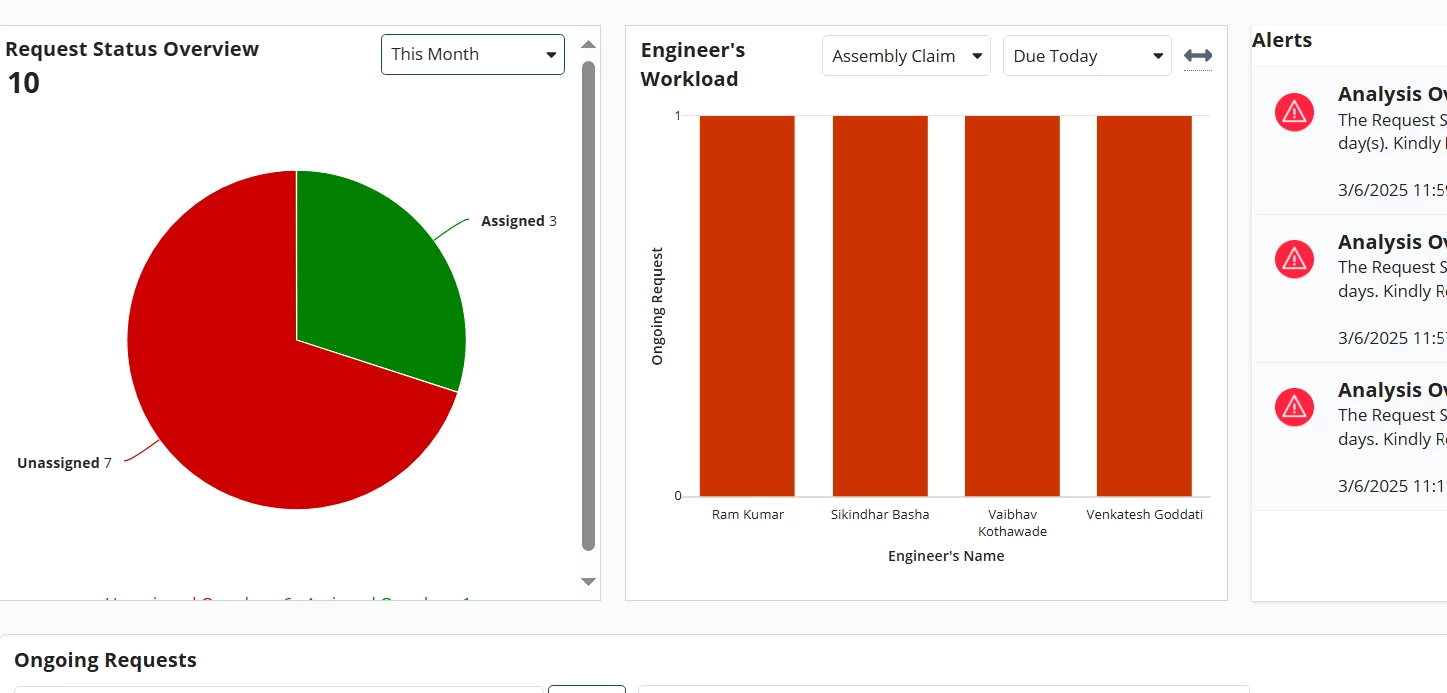
Task: Click the Sikindhar Basha bar
Action: (x=880, y=306)
